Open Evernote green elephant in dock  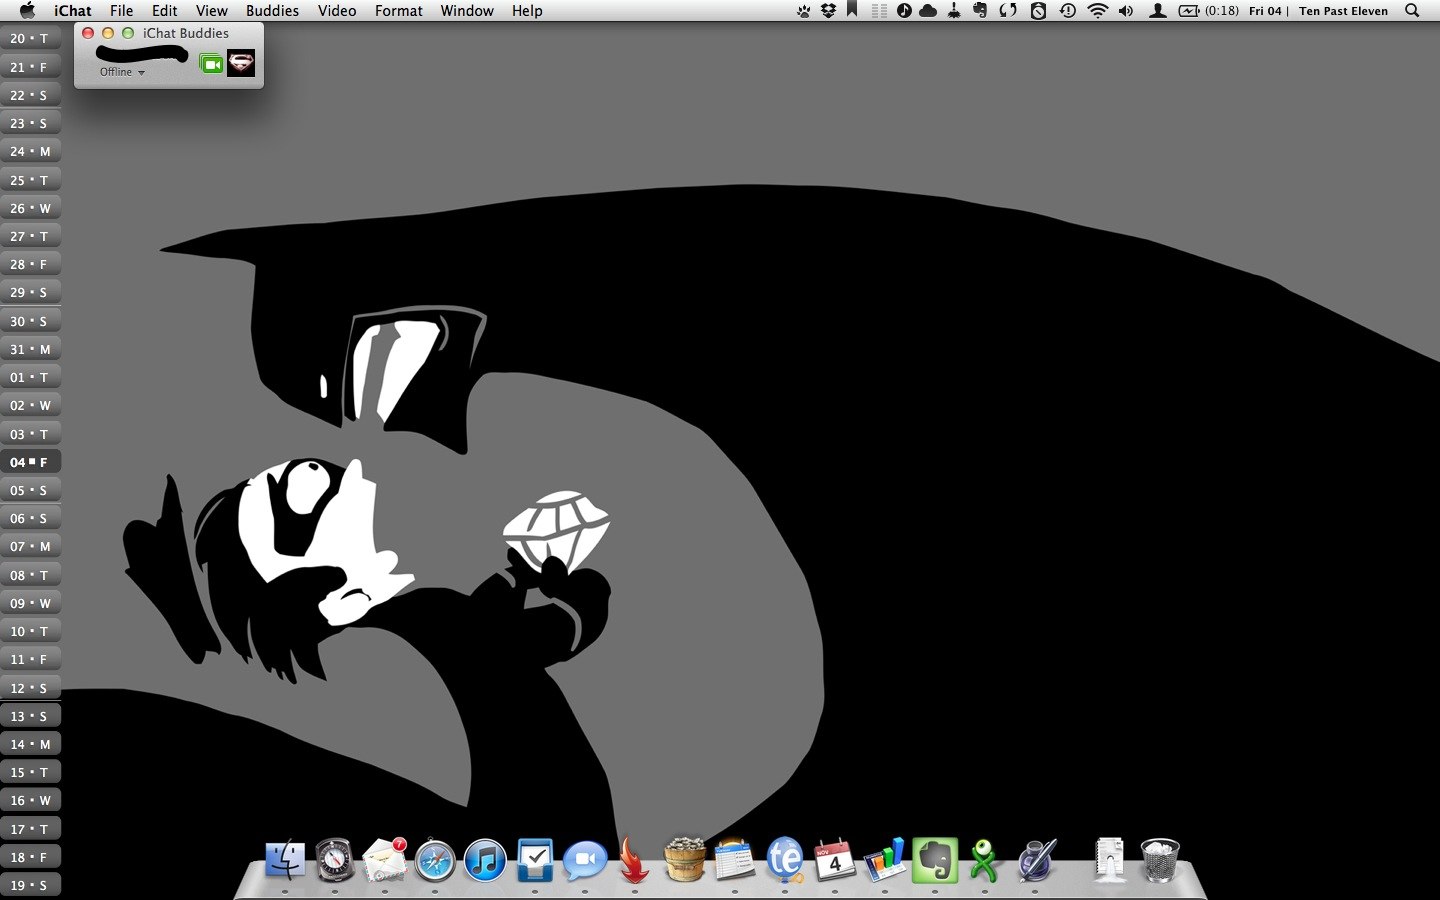(935, 860)
